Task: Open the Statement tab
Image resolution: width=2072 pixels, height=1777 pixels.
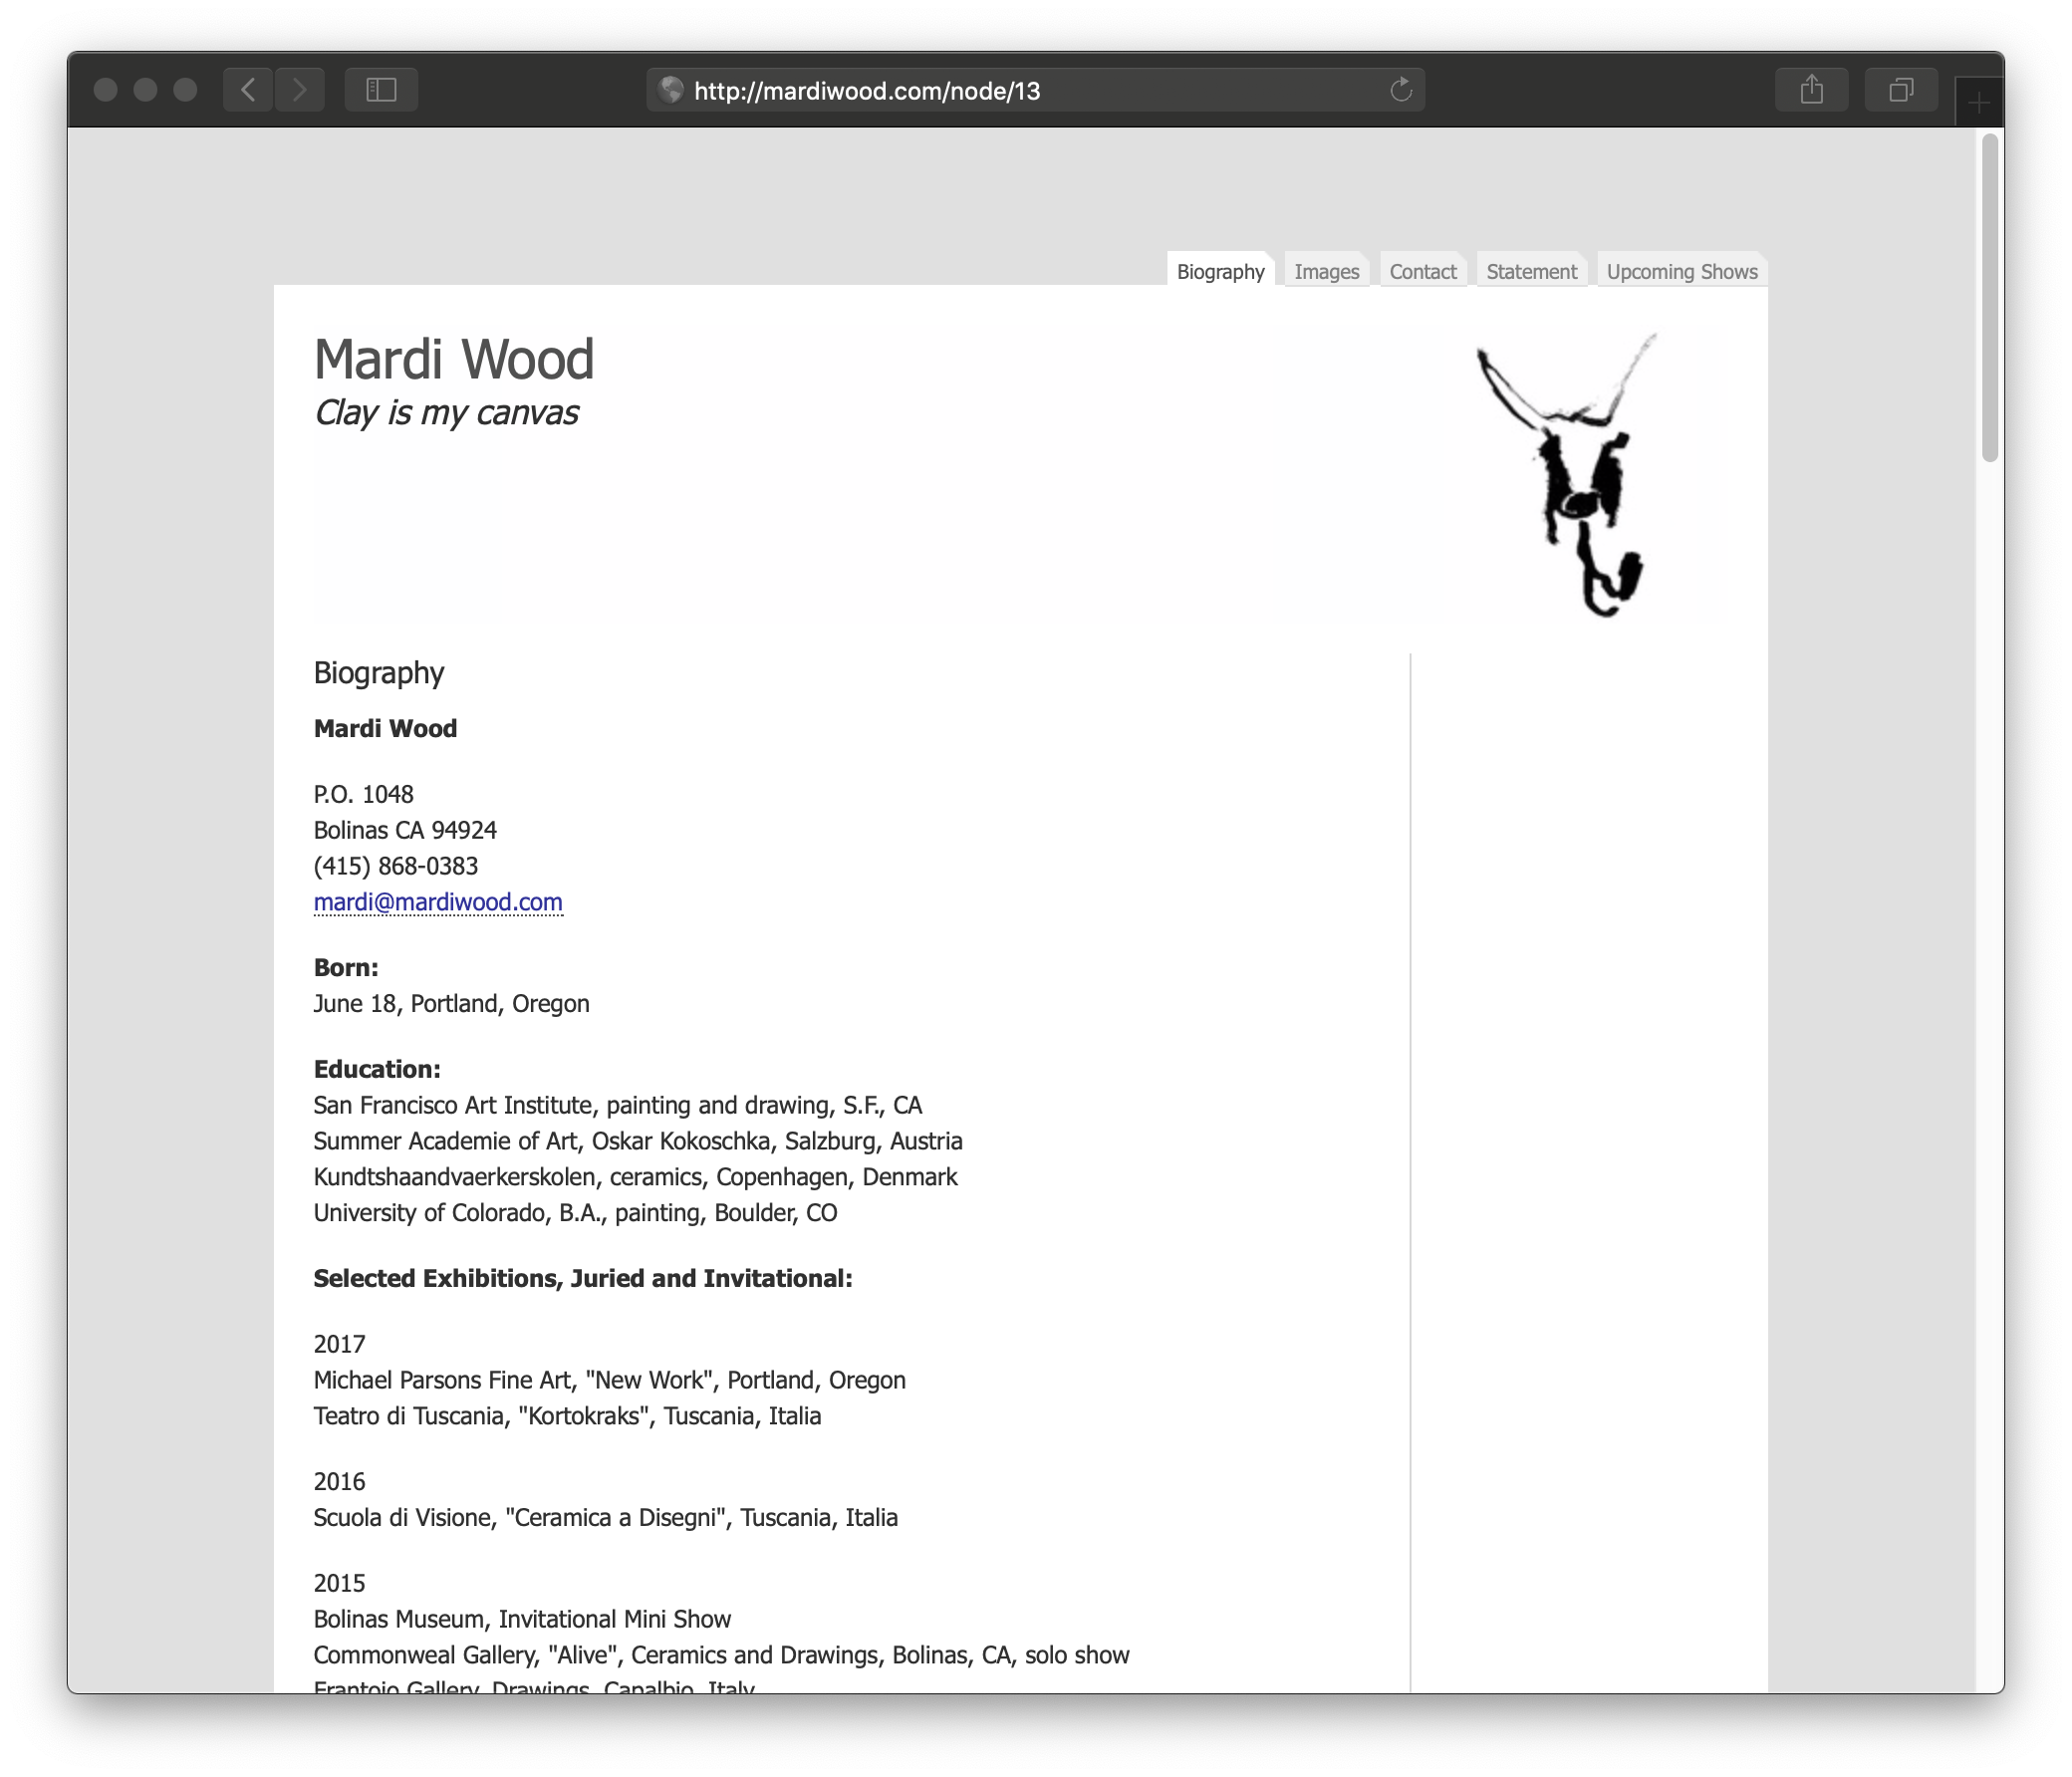Action: pyautogui.click(x=1531, y=271)
